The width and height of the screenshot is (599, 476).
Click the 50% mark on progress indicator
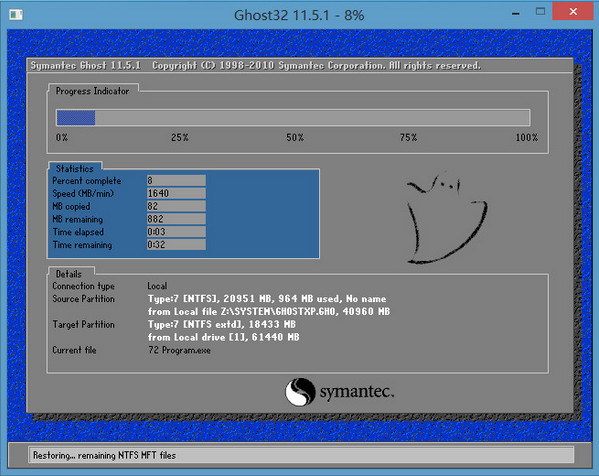[x=295, y=138]
